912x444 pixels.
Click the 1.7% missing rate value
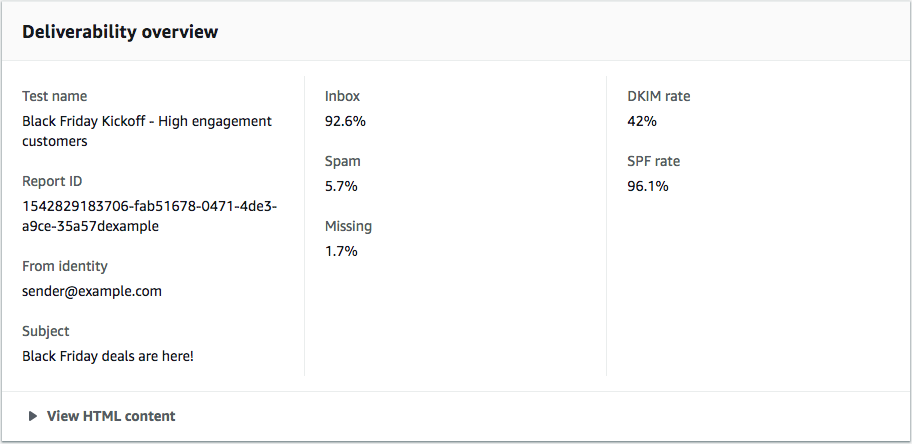pyautogui.click(x=341, y=251)
